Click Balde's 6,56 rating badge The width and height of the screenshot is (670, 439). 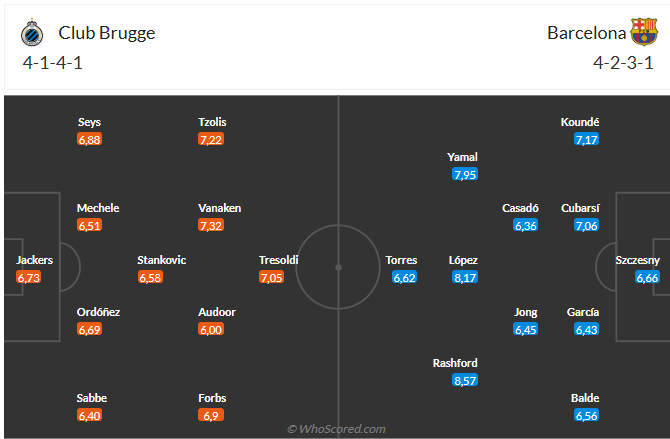point(586,415)
